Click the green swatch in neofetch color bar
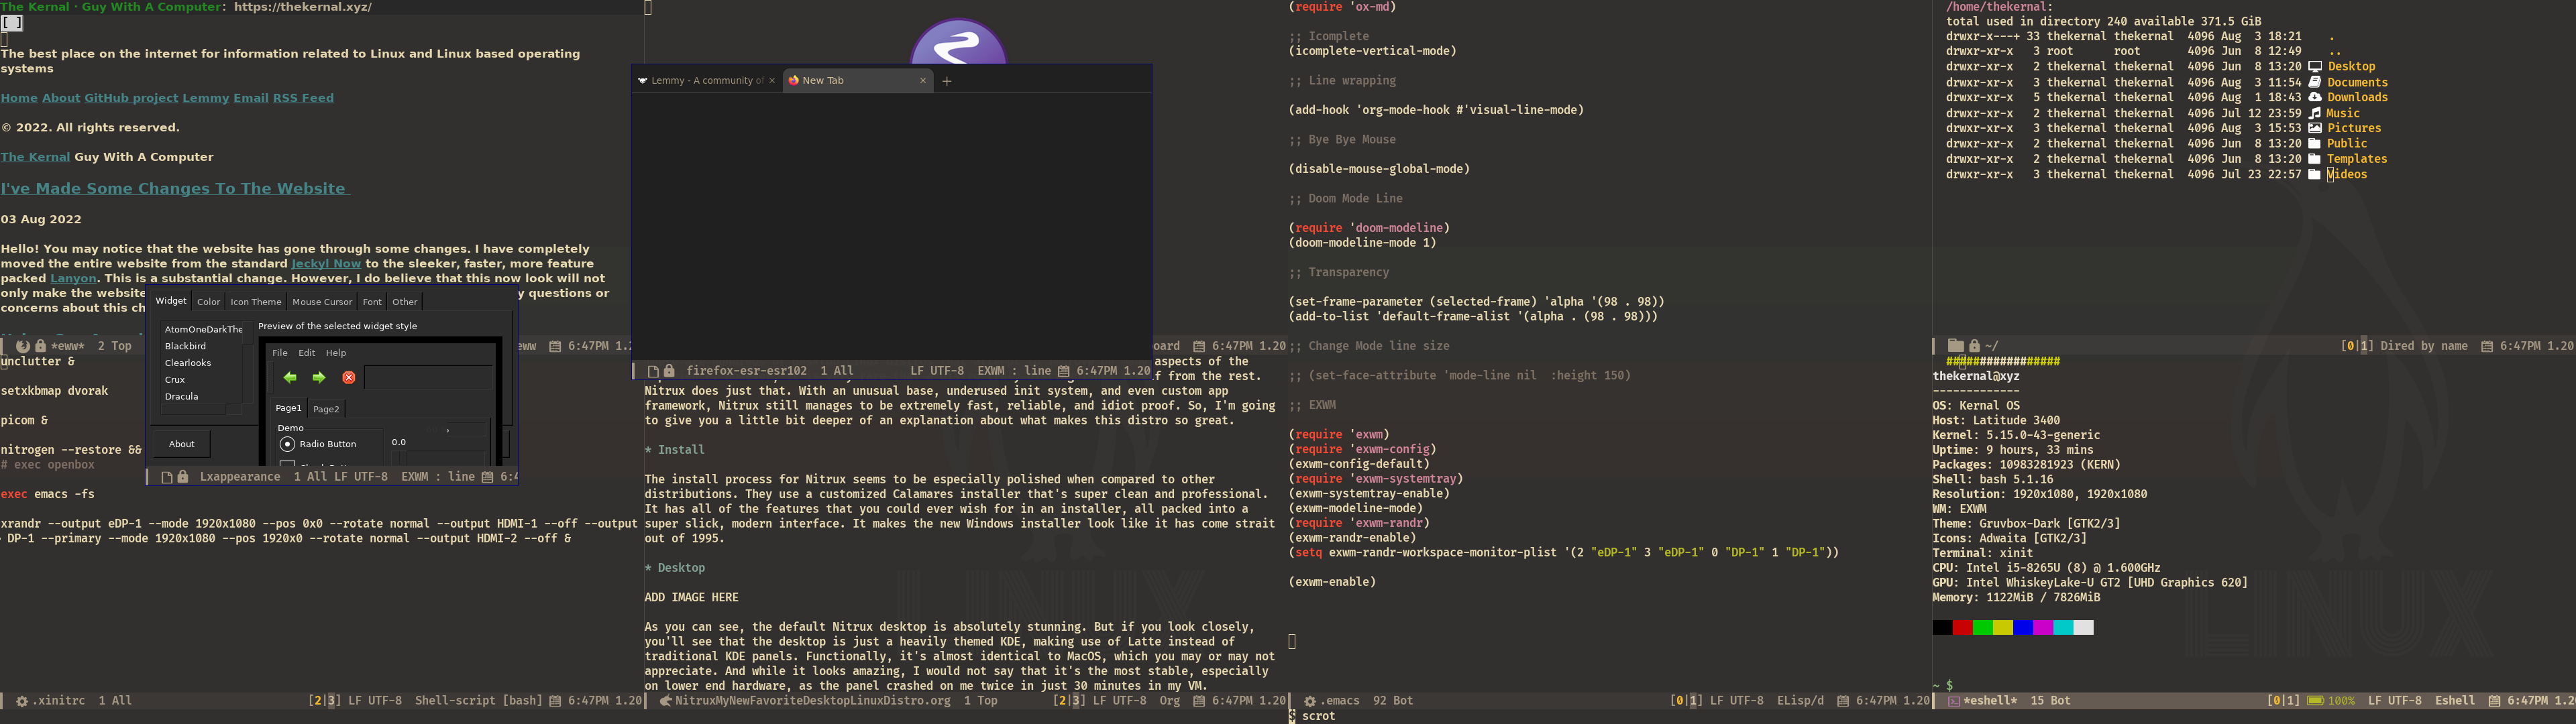 [x=1982, y=628]
